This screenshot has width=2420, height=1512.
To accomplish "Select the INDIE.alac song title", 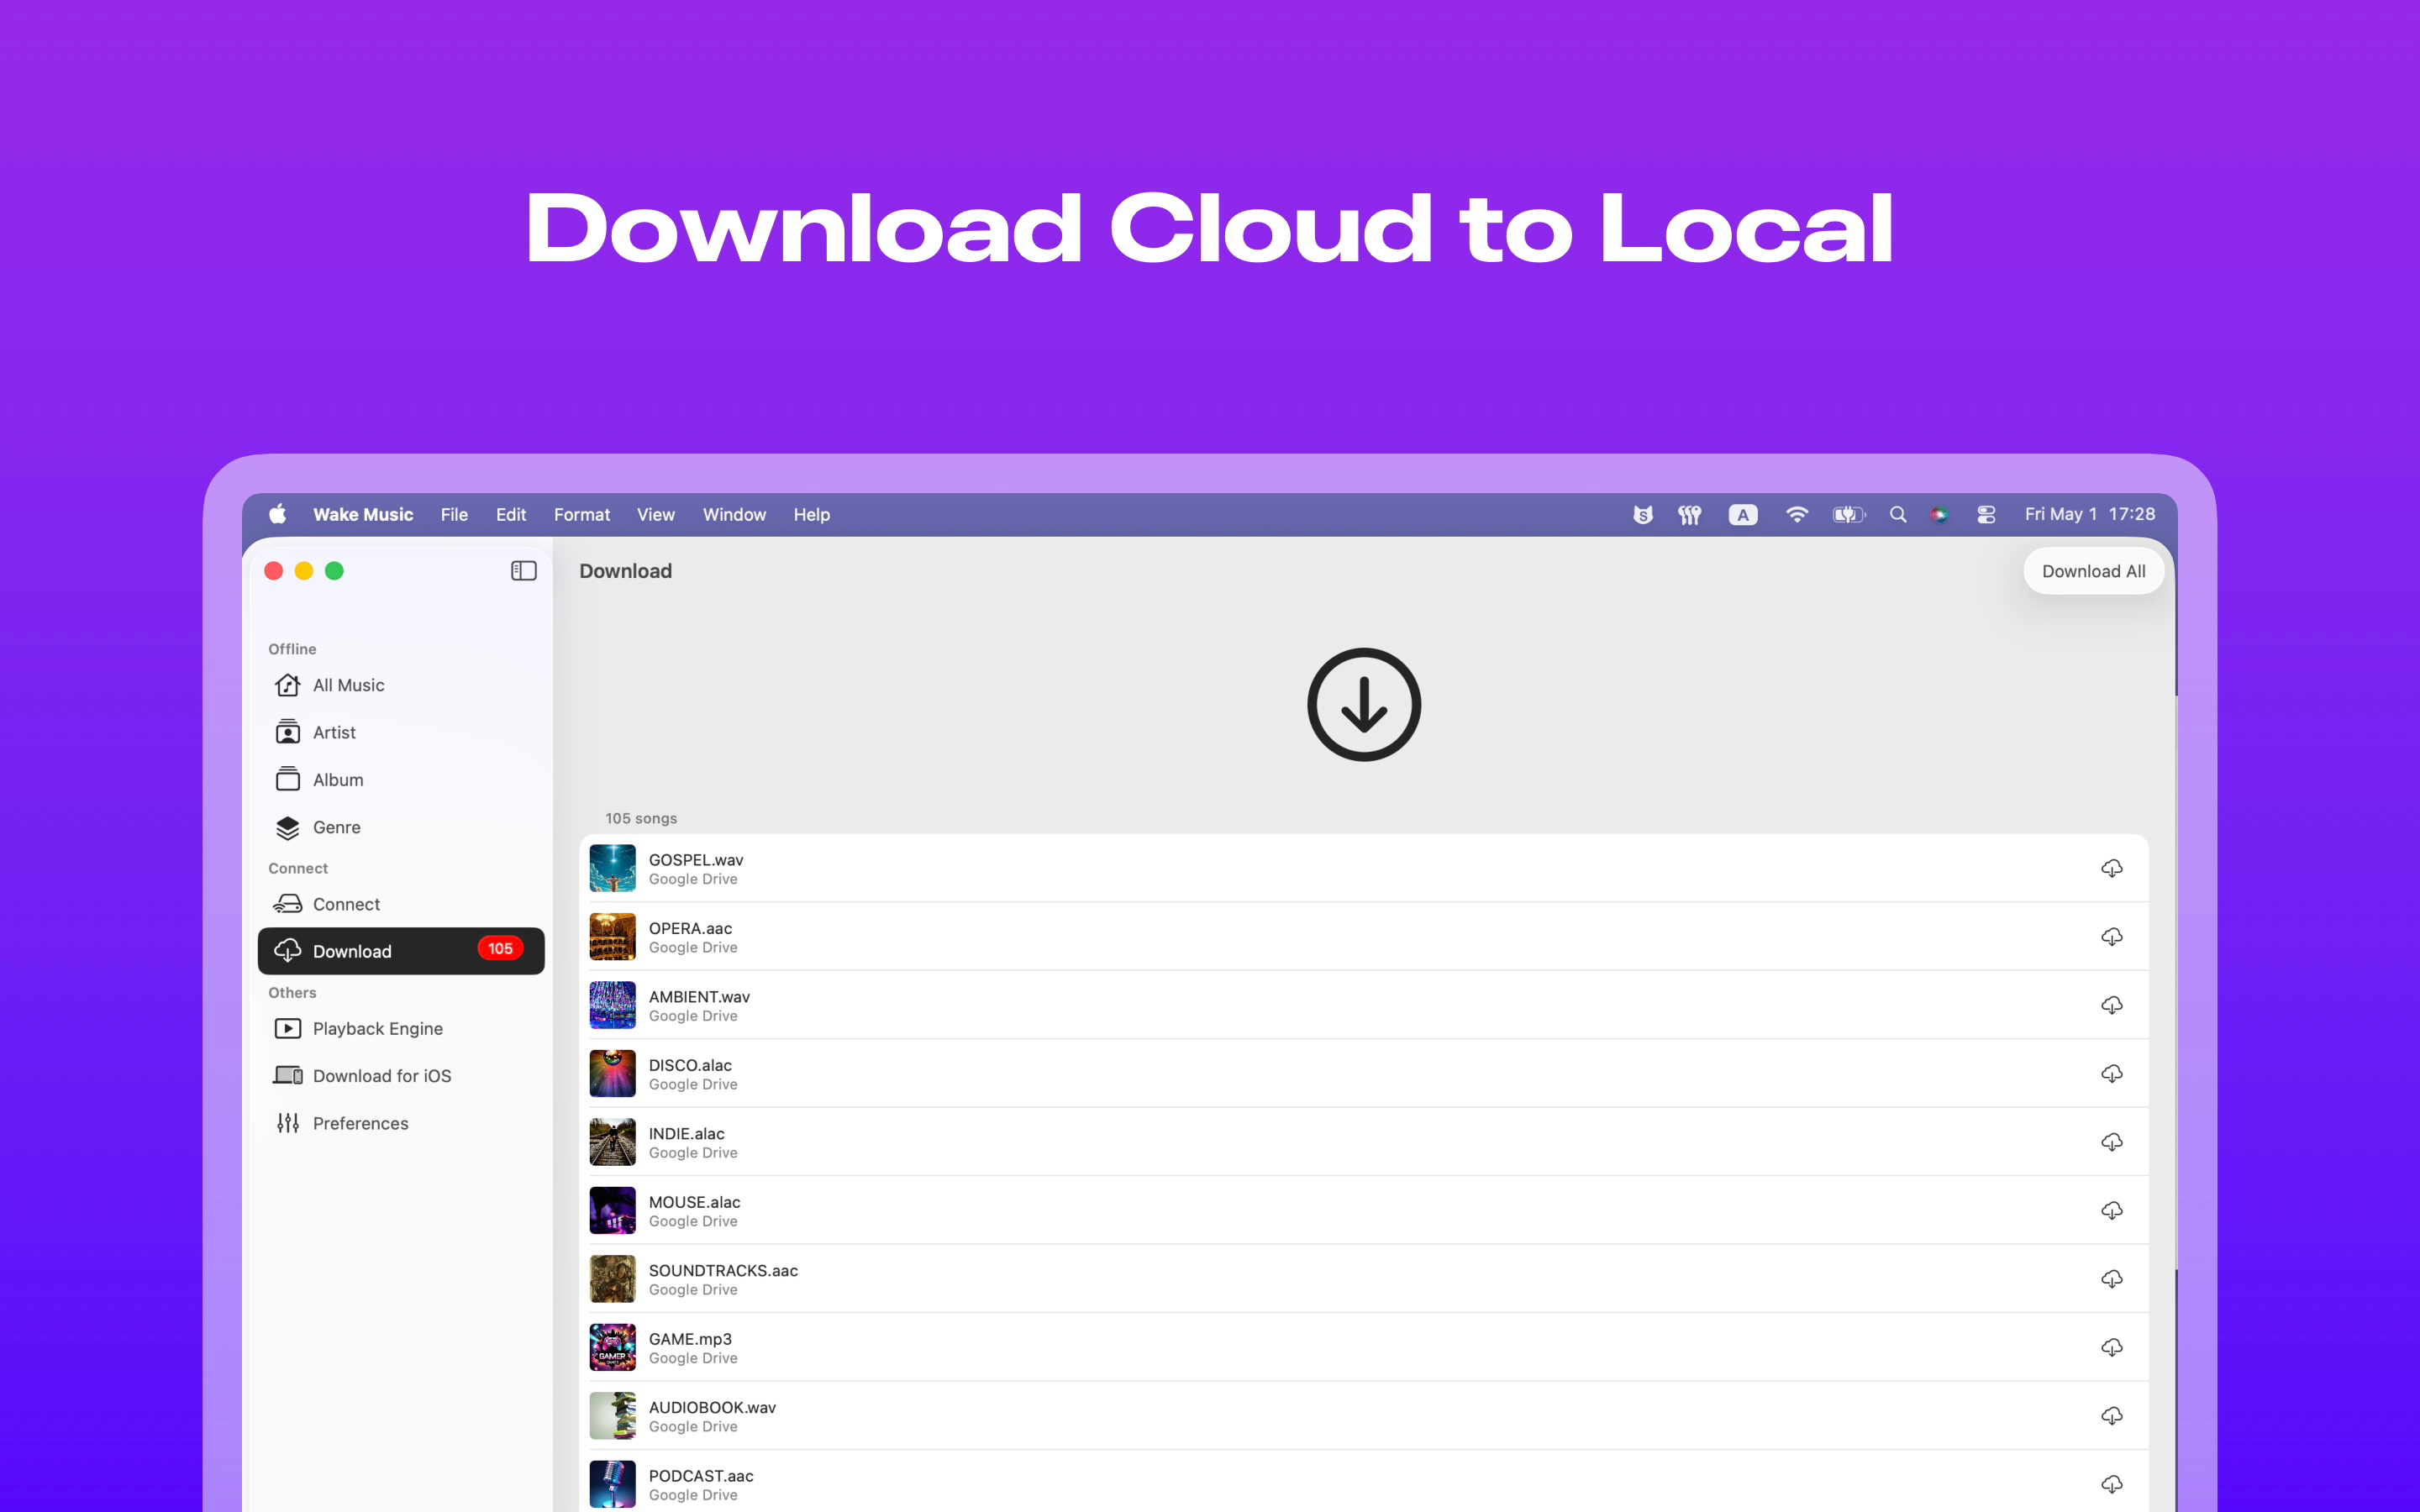I will (x=686, y=1134).
